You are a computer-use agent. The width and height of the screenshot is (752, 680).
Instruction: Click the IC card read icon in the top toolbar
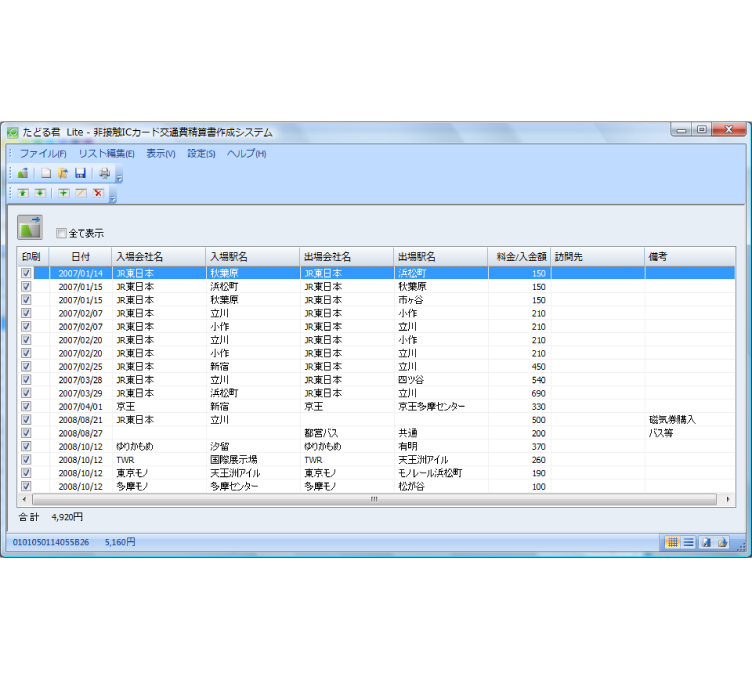[23, 173]
